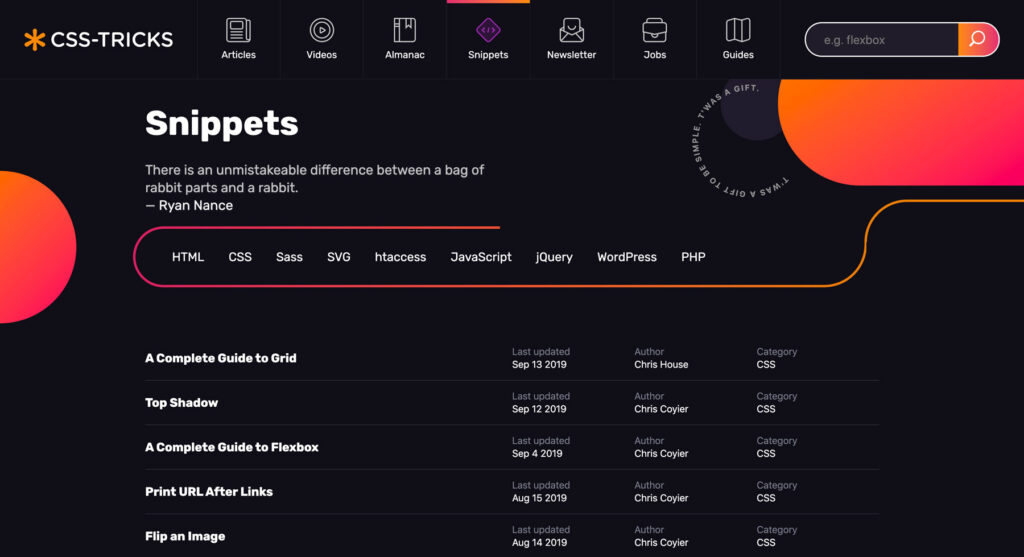This screenshot has height=557, width=1024.
Task: Open Print URL After Links snippet
Action: tap(209, 492)
